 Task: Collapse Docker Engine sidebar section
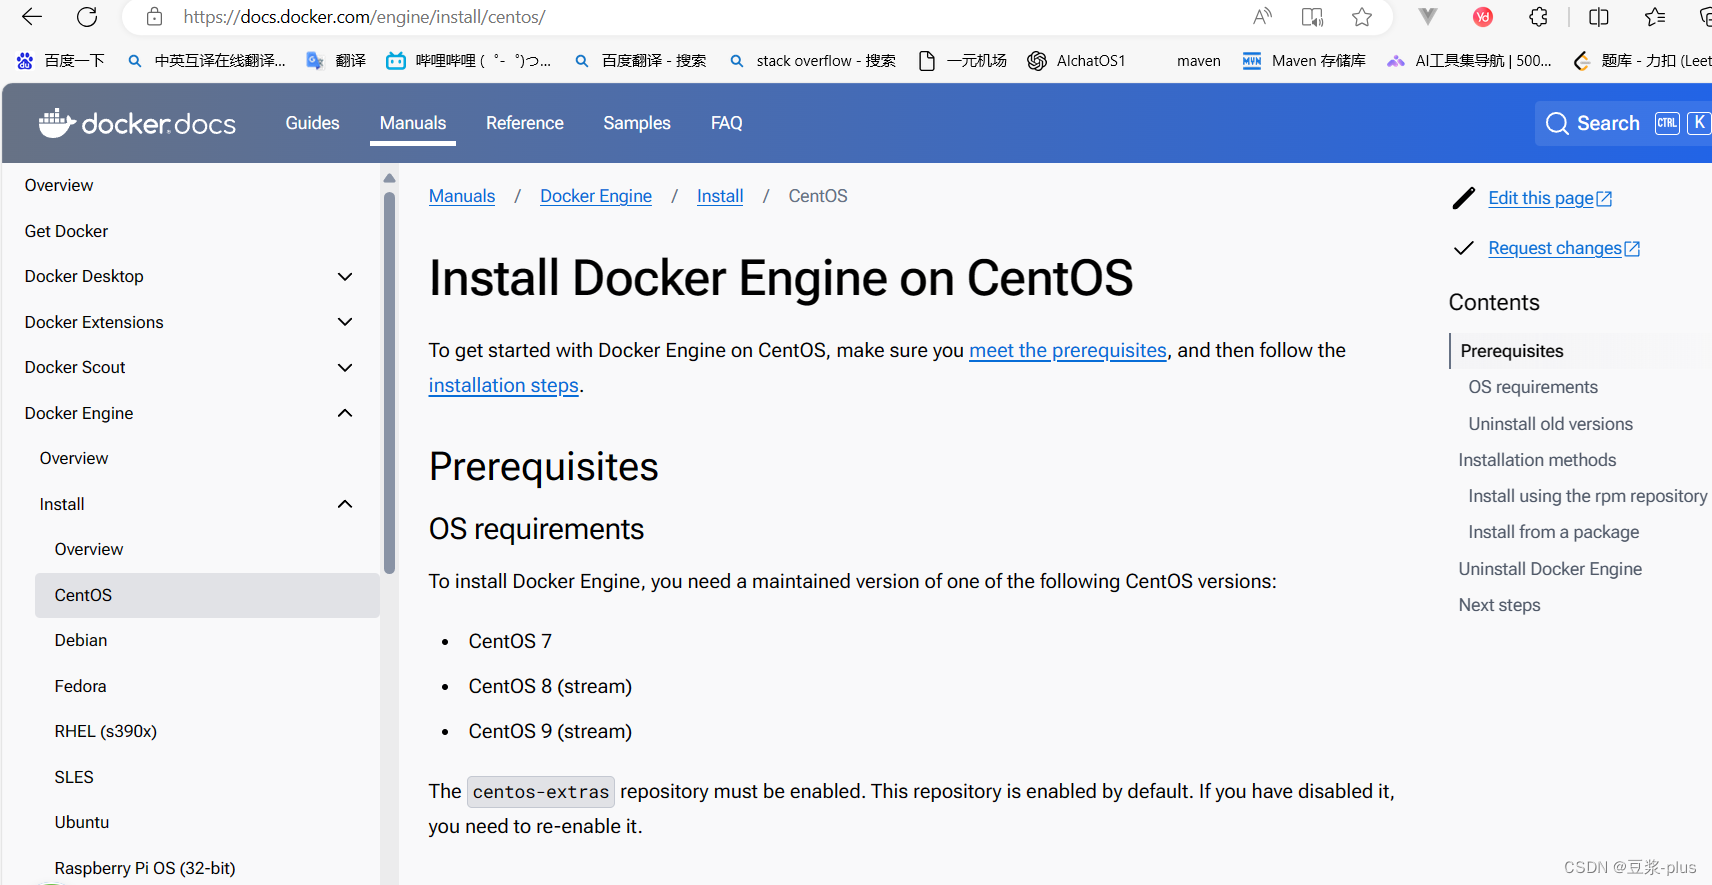click(345, 413)
